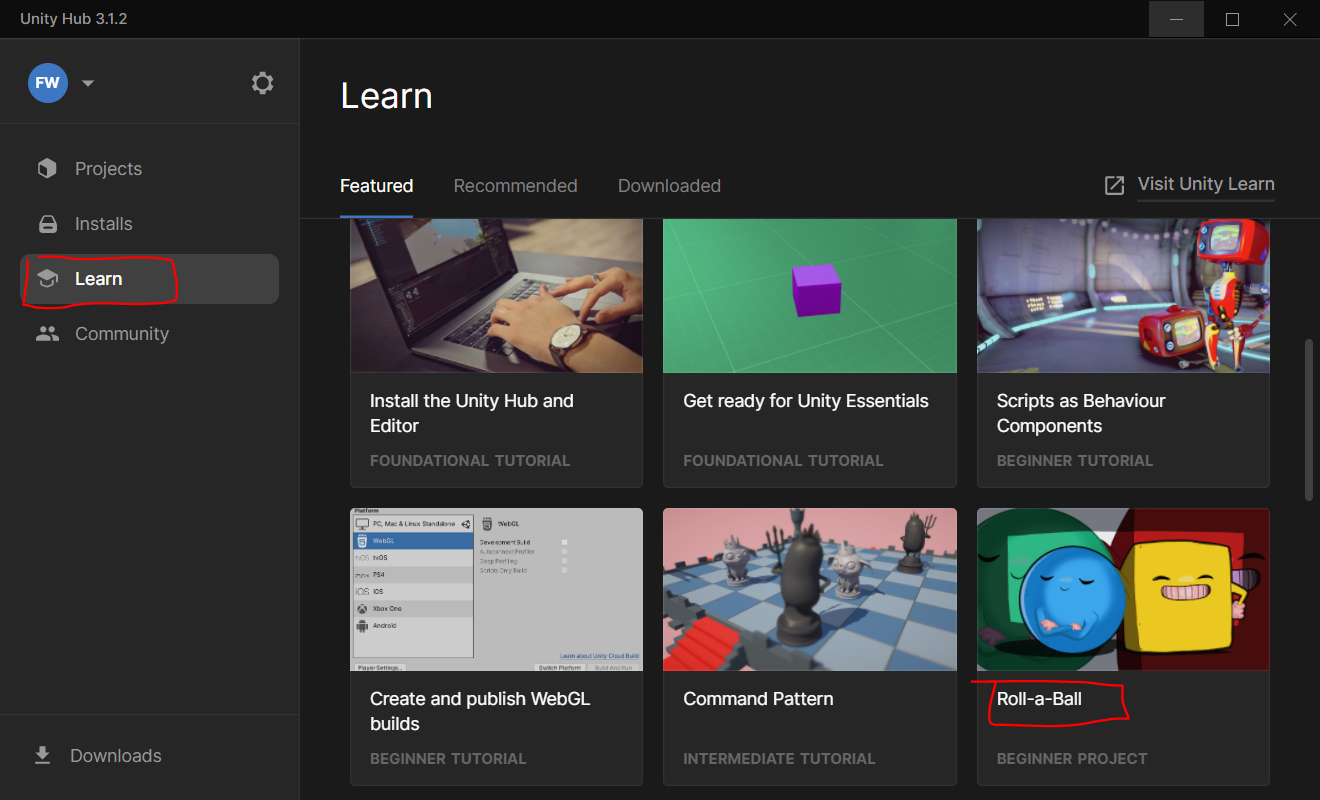The width and height of the screenshot is (1320, 800).
Task: Click the external link icon beside Visit Unity Learn
Action: tap(1114, 185)
